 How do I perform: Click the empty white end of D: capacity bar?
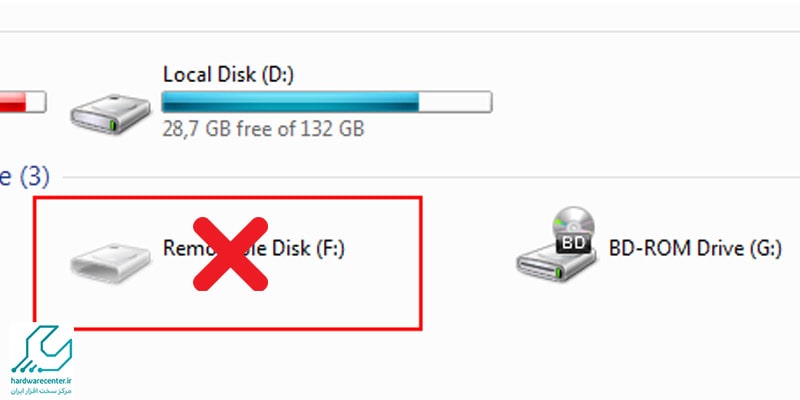tap(455, 102)
